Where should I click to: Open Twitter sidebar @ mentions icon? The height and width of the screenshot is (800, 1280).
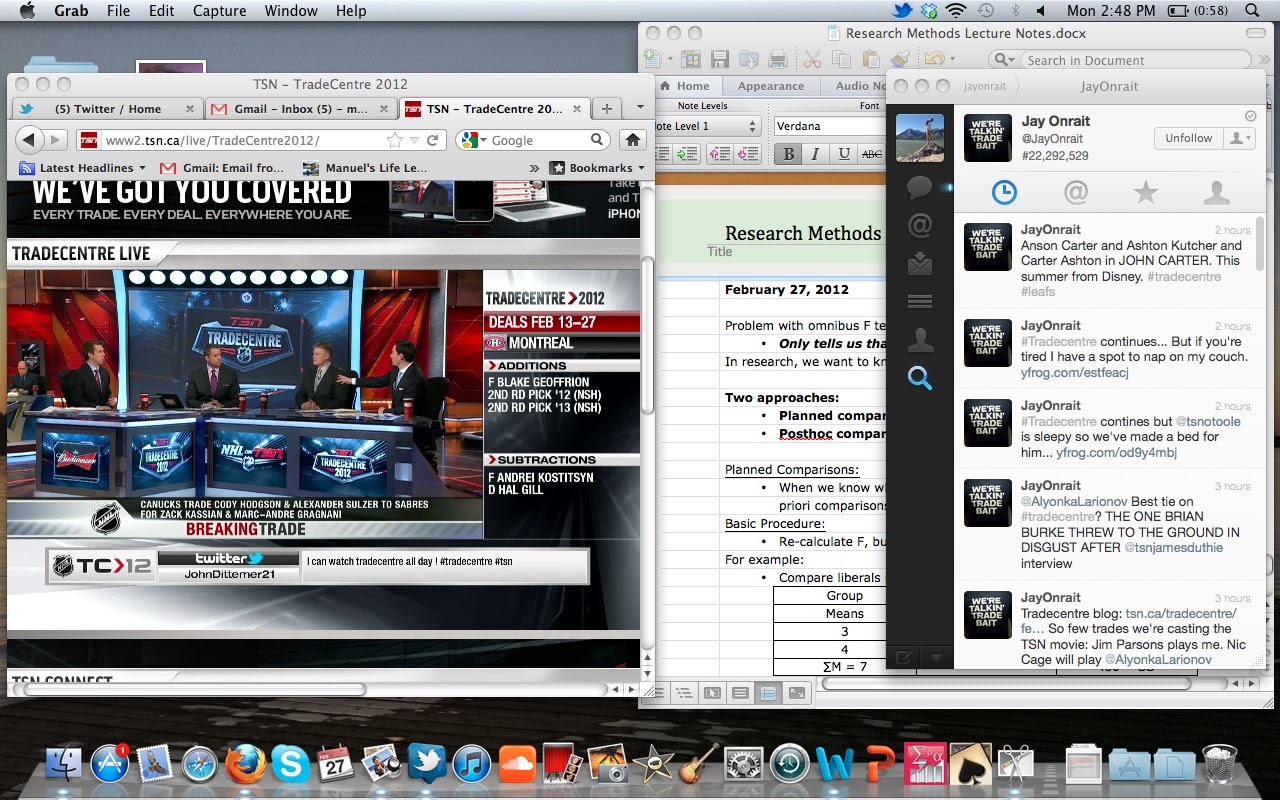[919, 226]
